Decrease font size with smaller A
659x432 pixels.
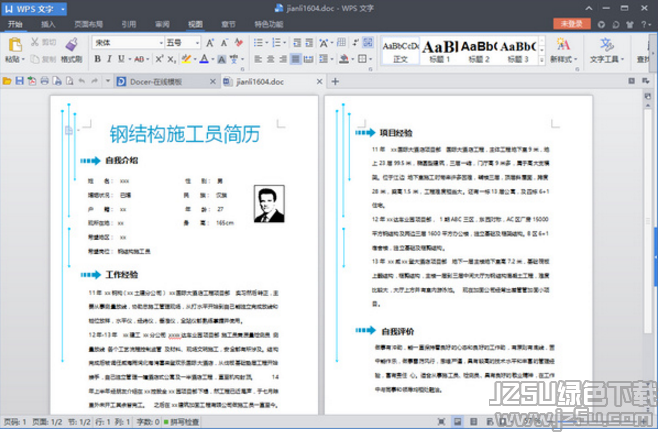tap(224, 42)
